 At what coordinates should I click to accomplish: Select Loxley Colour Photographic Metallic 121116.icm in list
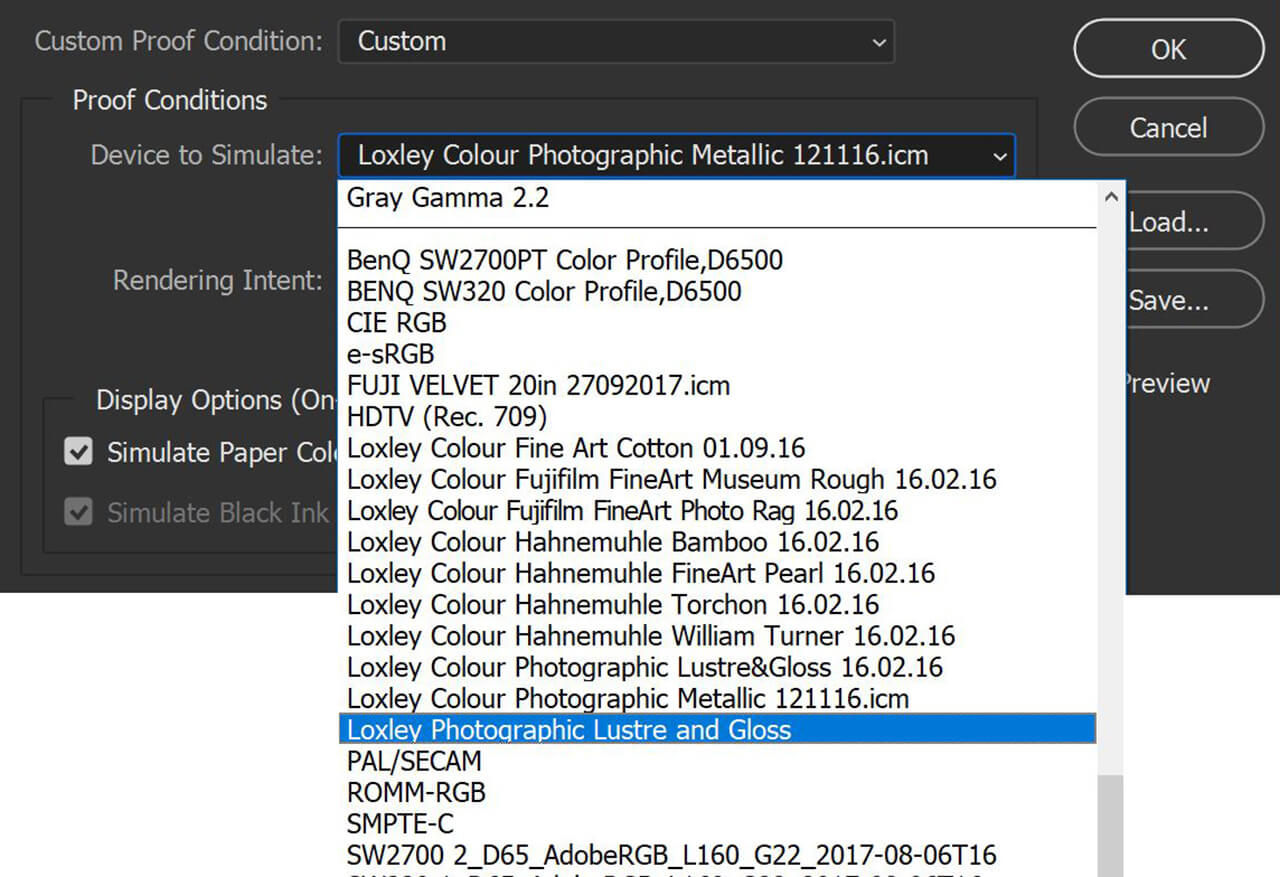click(x=717, y=698)
